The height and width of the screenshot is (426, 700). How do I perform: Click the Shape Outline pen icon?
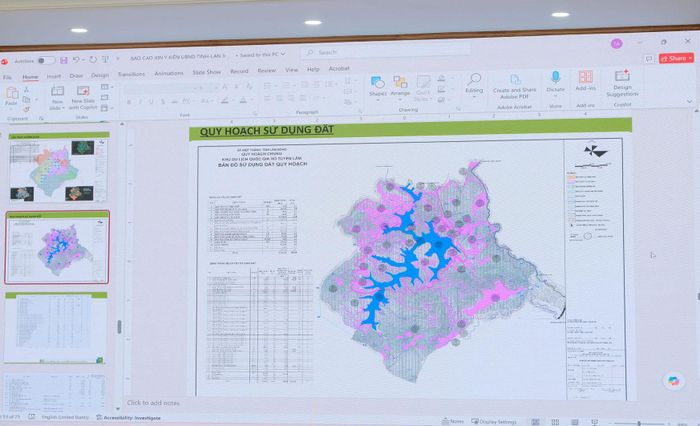[x=442, y=89]
